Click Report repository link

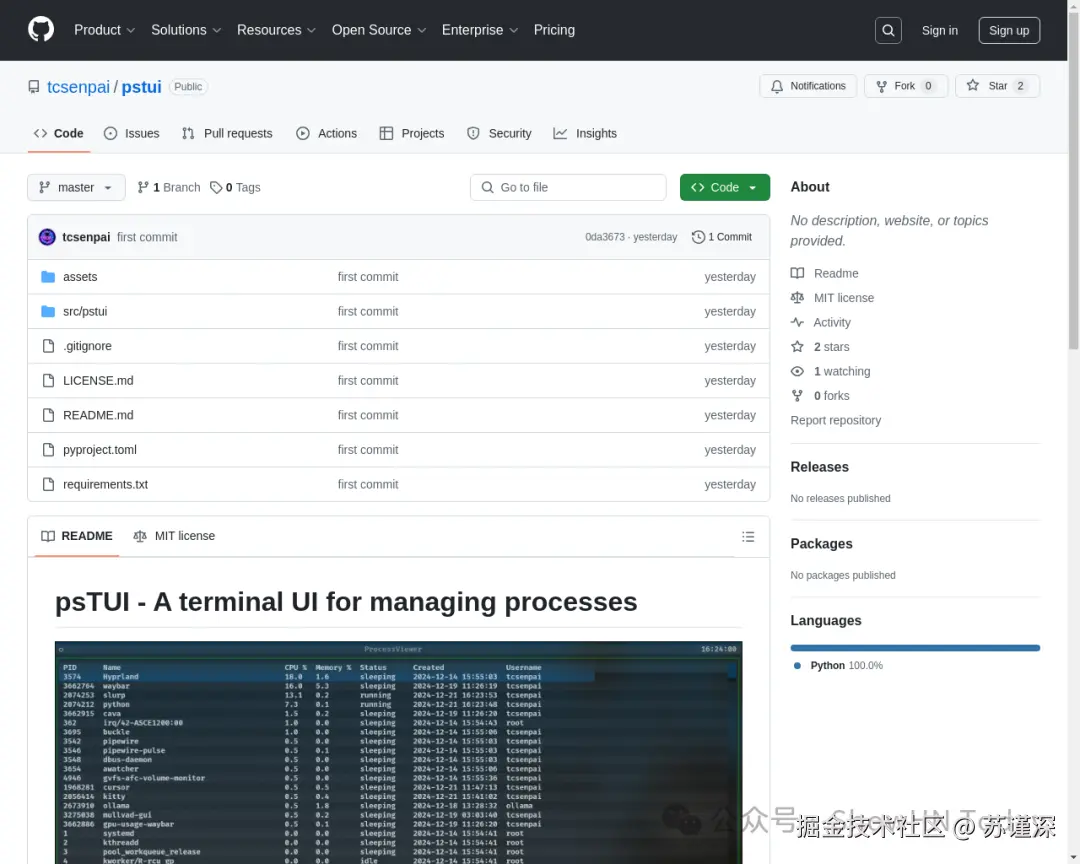click(x=835, y=420)
